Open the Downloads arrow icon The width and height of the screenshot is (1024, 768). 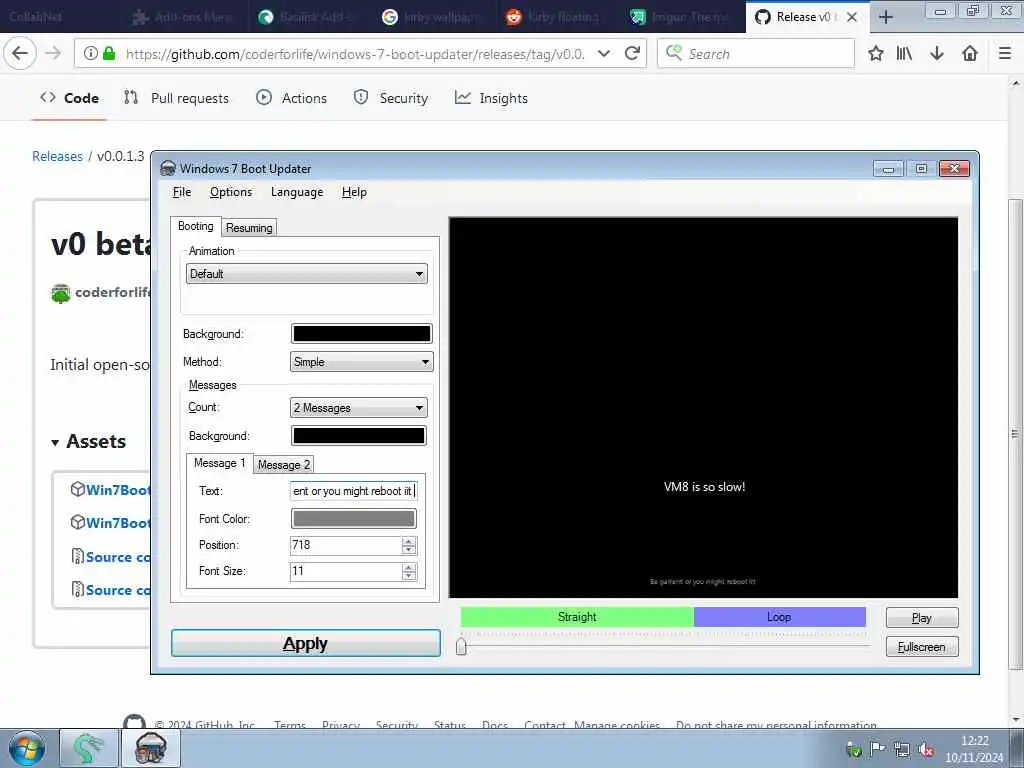coord(936,54)
